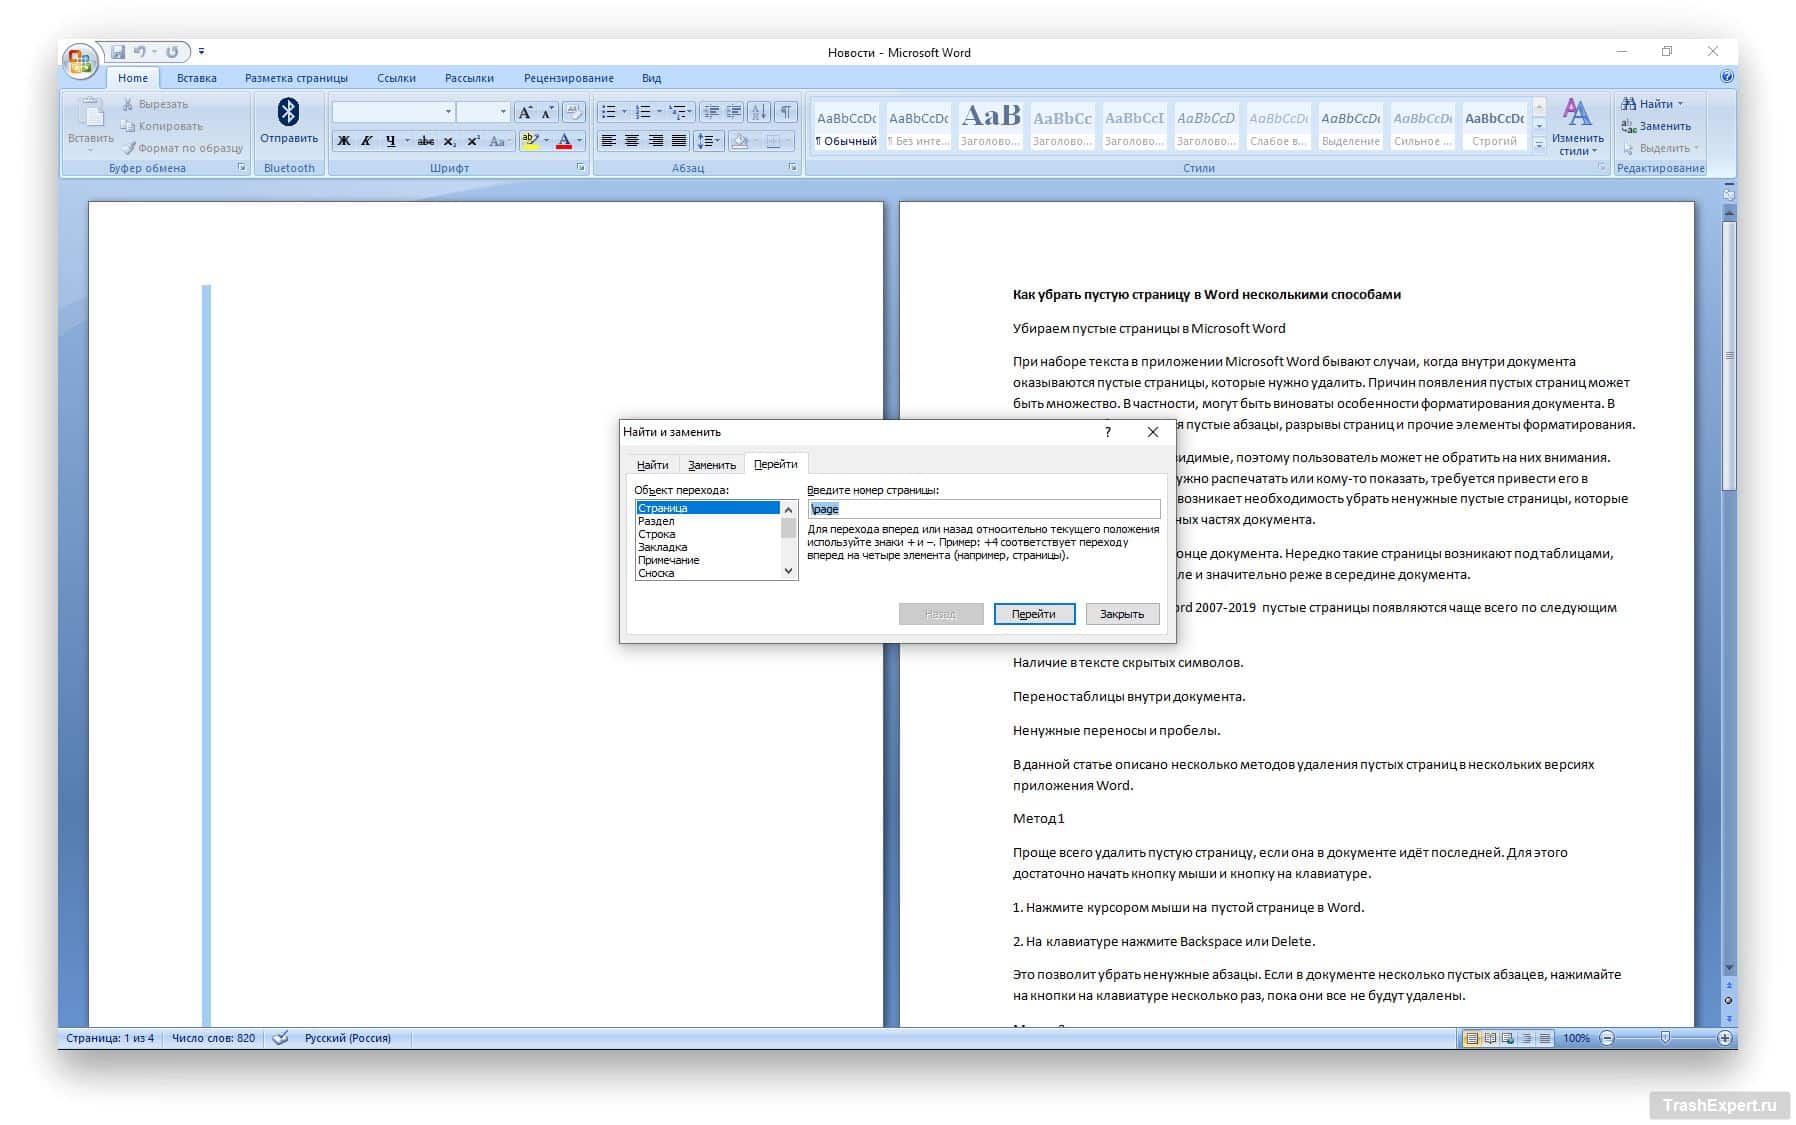
Task: Click the spell check status icon
Action: tap(281, 1038)
